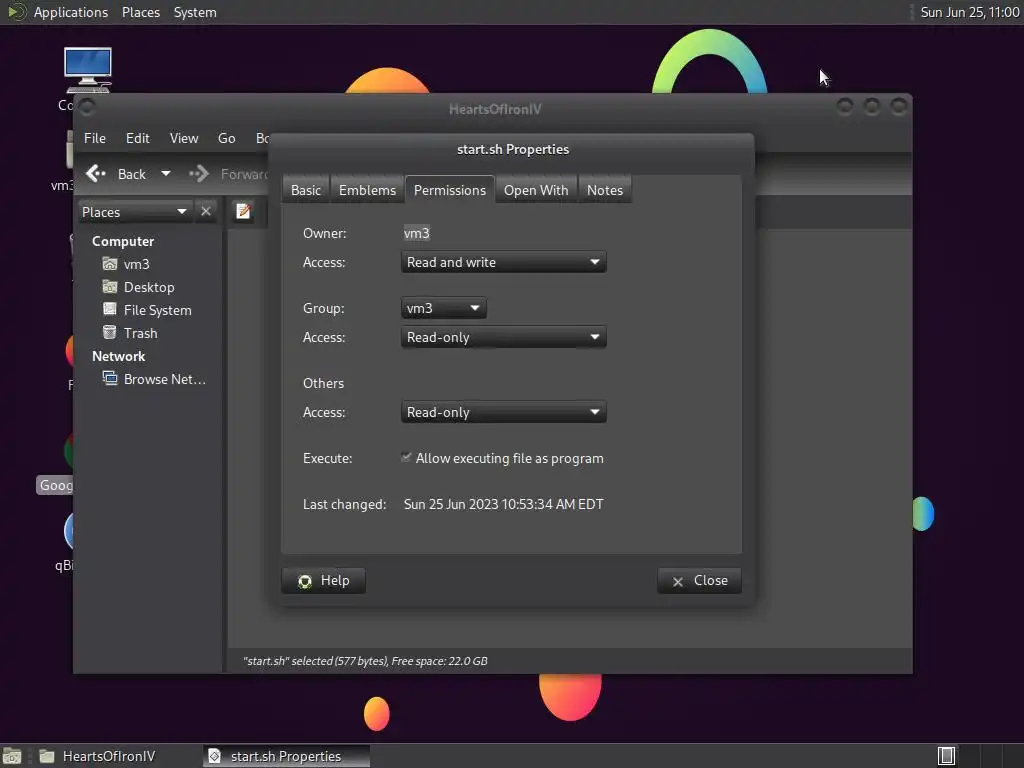The width and height of the screenshot is (1024, 768).
Task: Click the Computer heading in sidebar
Action: point(123,241)
